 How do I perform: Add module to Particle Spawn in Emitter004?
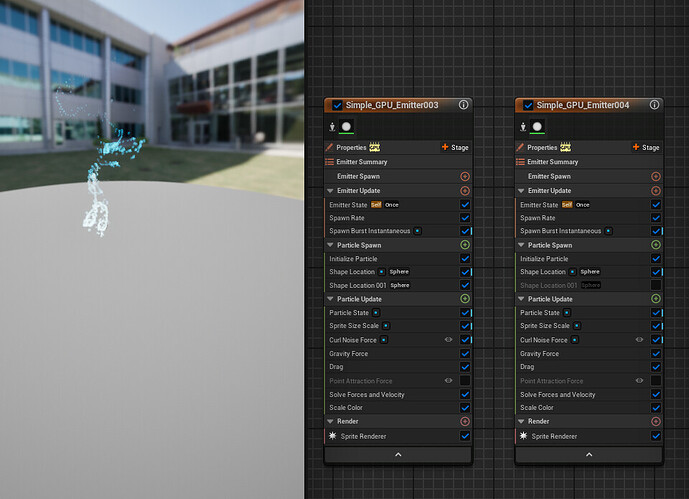pos(656,245)
